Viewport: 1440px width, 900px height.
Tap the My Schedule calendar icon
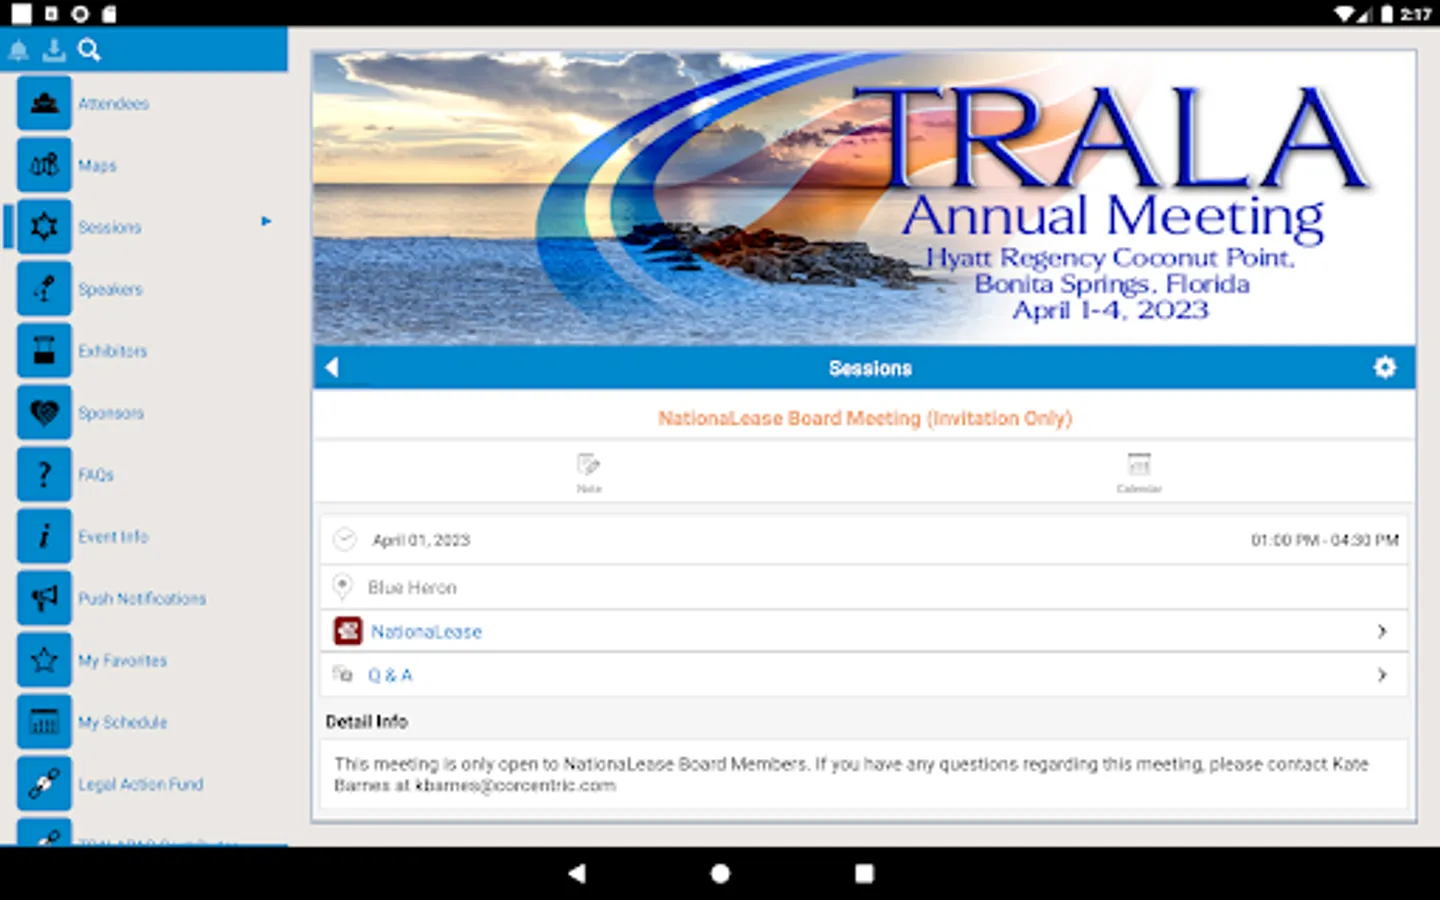pyautogui.click(x=44, y=722)
